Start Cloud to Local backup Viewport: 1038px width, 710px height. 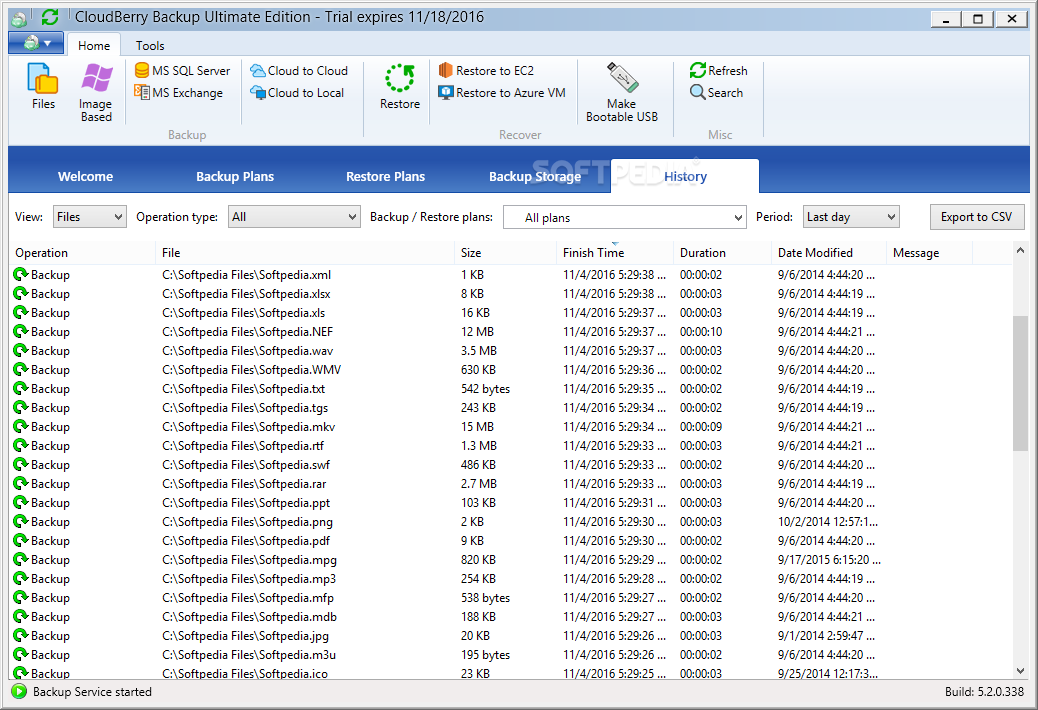(297, 93)
